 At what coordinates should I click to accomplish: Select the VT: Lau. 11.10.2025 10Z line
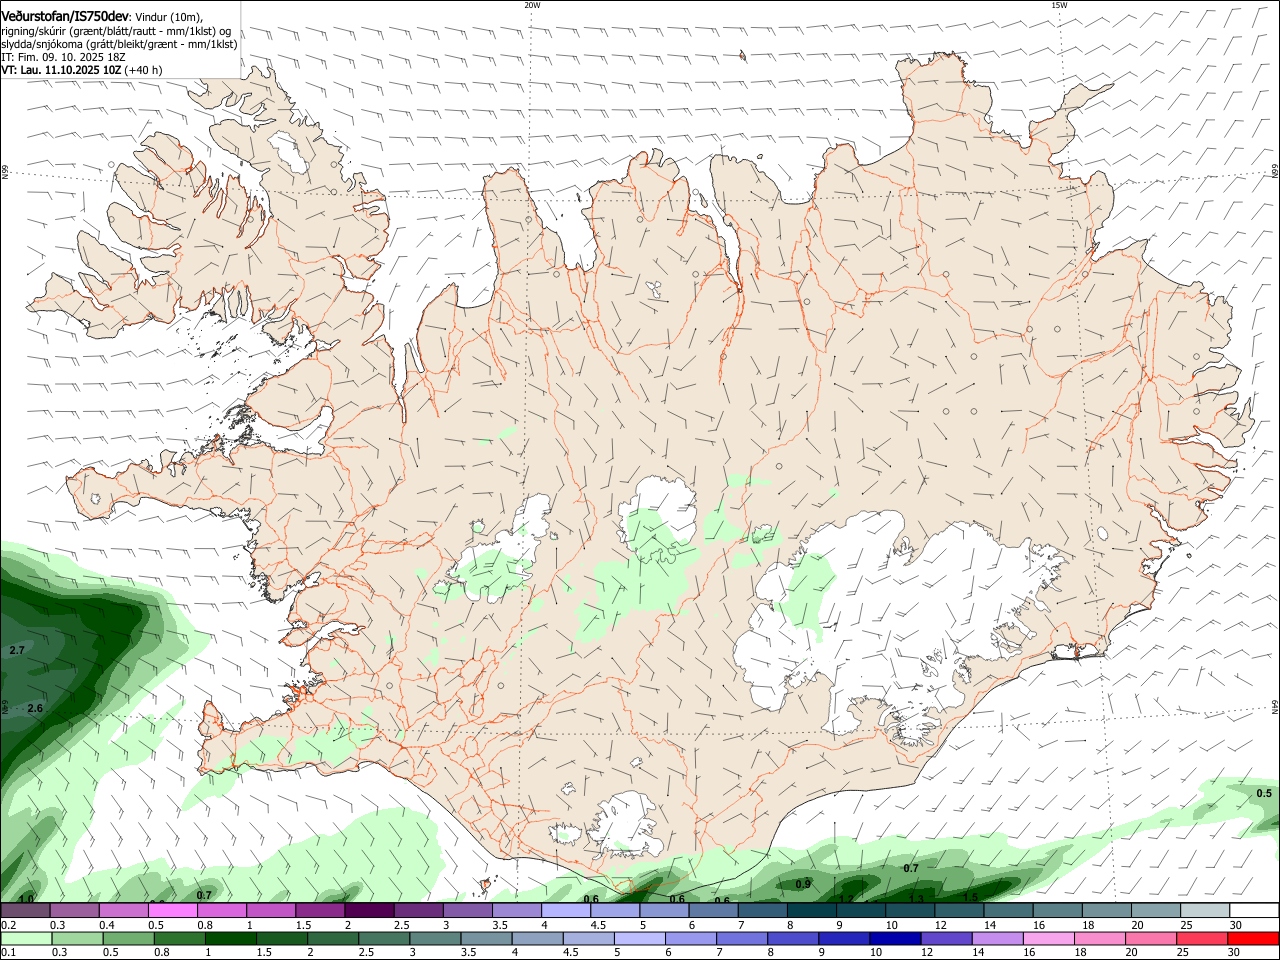click(x=82, y=70)
